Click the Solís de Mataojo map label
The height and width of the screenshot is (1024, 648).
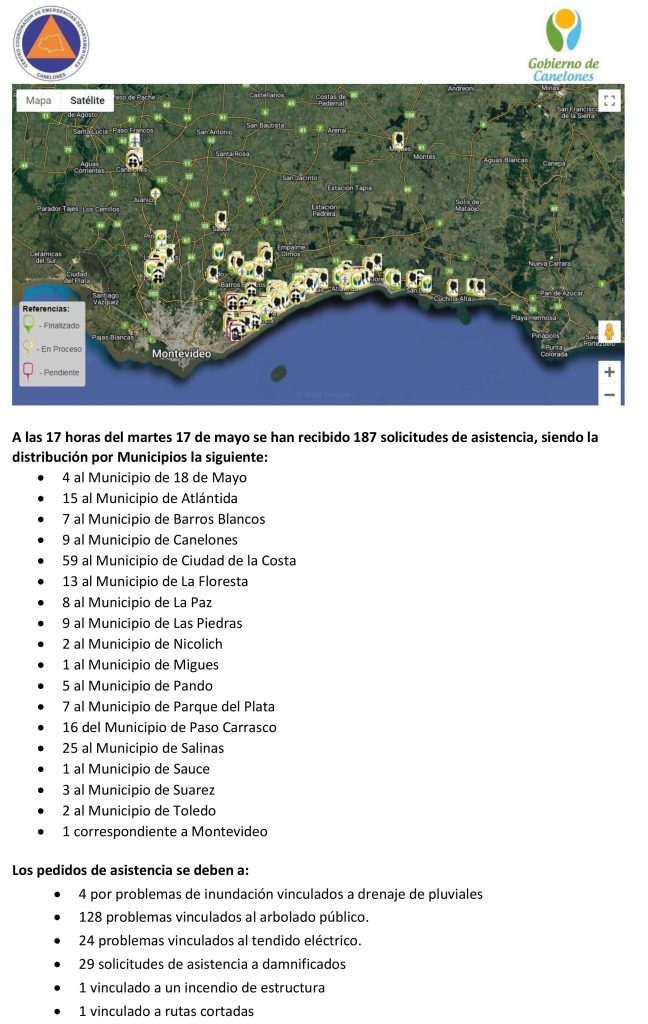click(x=467, y=205)
